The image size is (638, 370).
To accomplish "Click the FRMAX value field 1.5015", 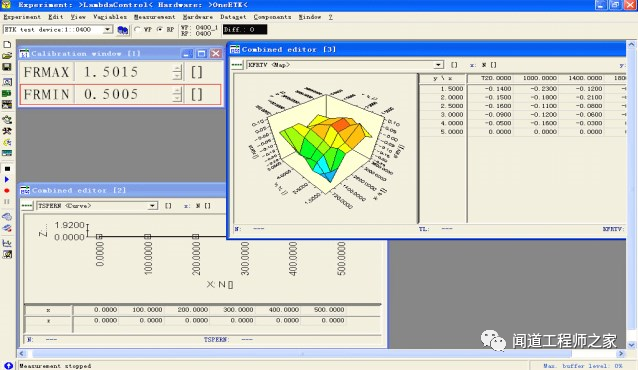I will (123, 72).
